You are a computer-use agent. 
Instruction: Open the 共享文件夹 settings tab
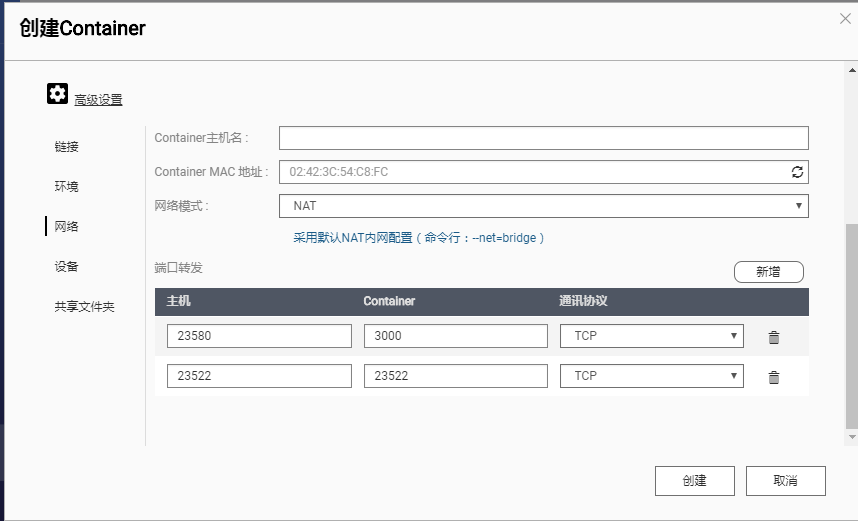click(84, 306)
